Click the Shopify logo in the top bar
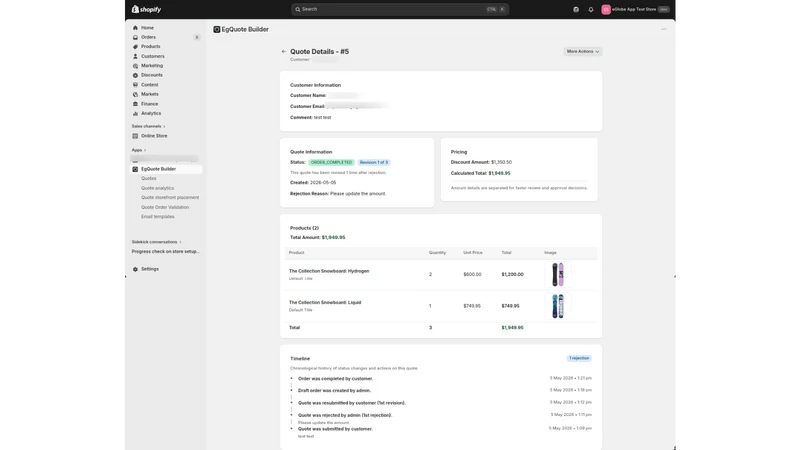800x450 pixels. coord(146,9)
